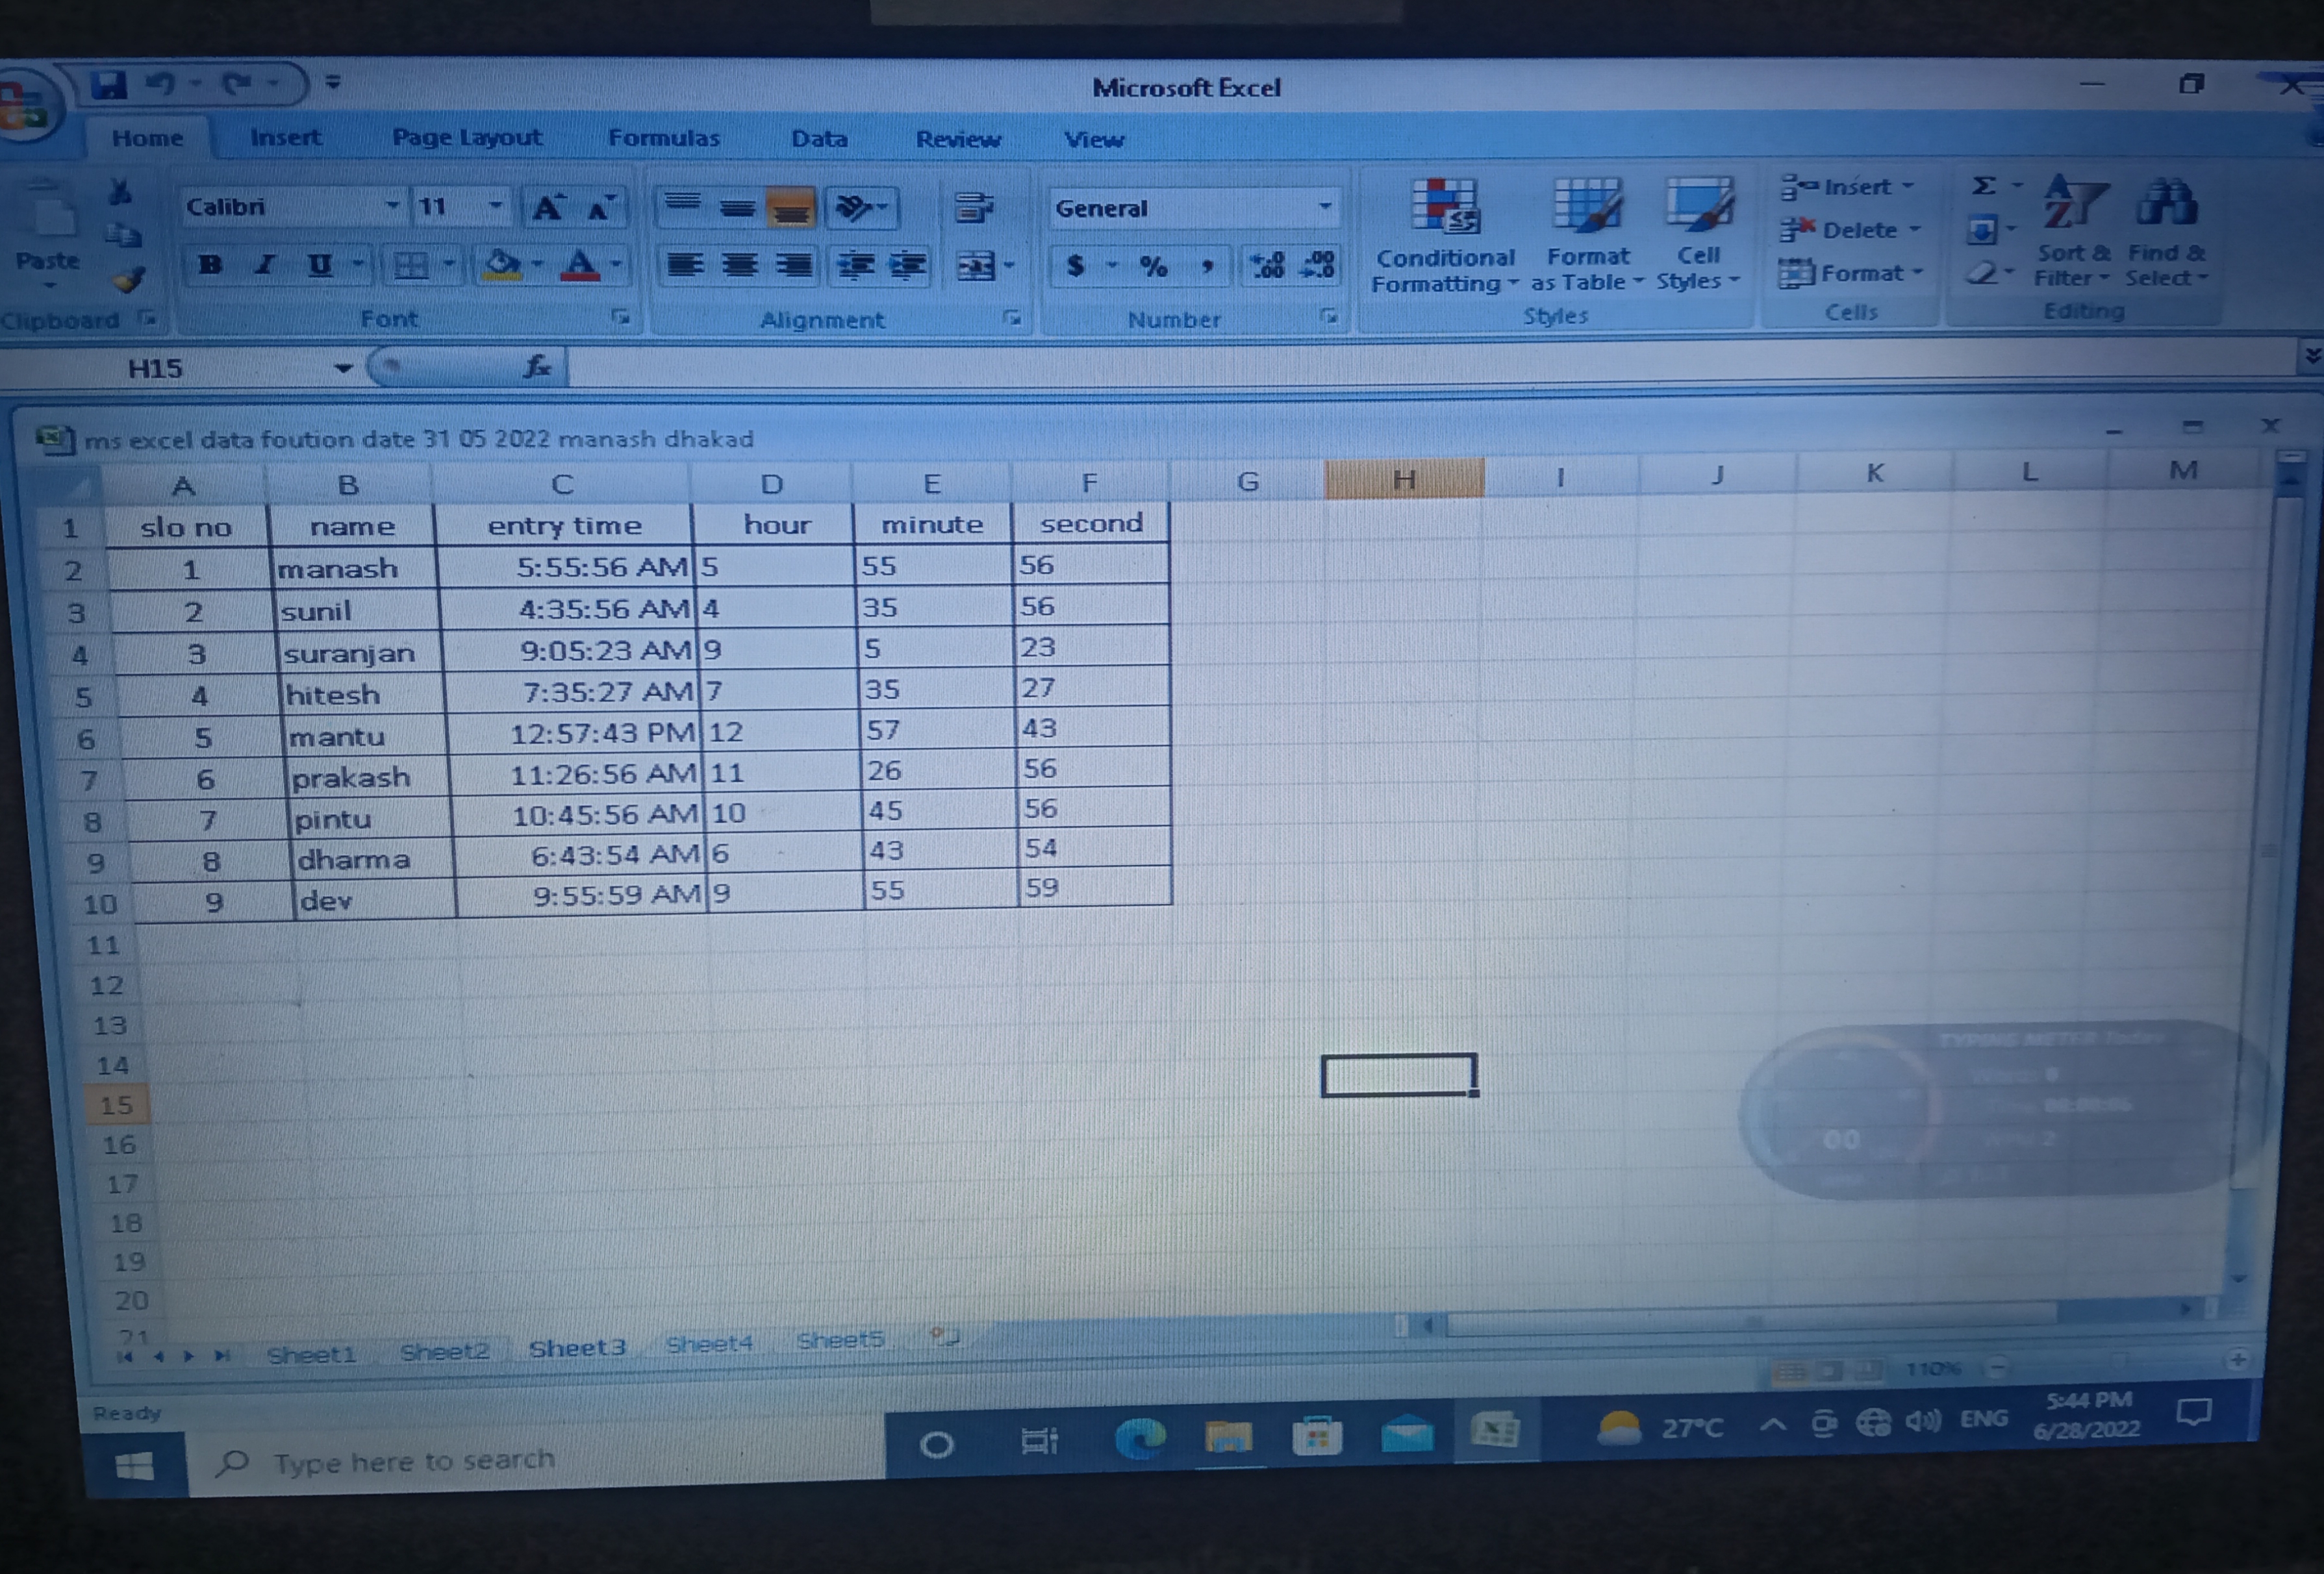Click the Merge and Center icon

(x=976, y=266)
